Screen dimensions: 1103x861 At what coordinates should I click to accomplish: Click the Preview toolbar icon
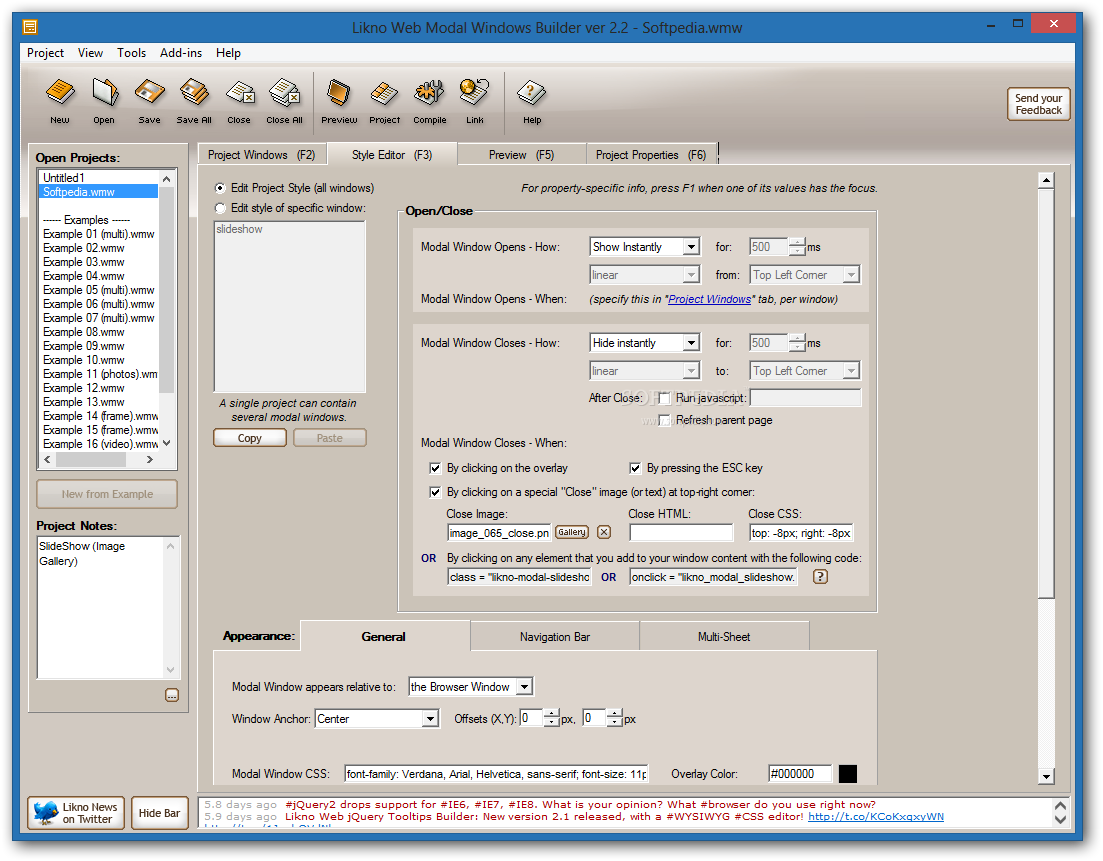[339, 101]
